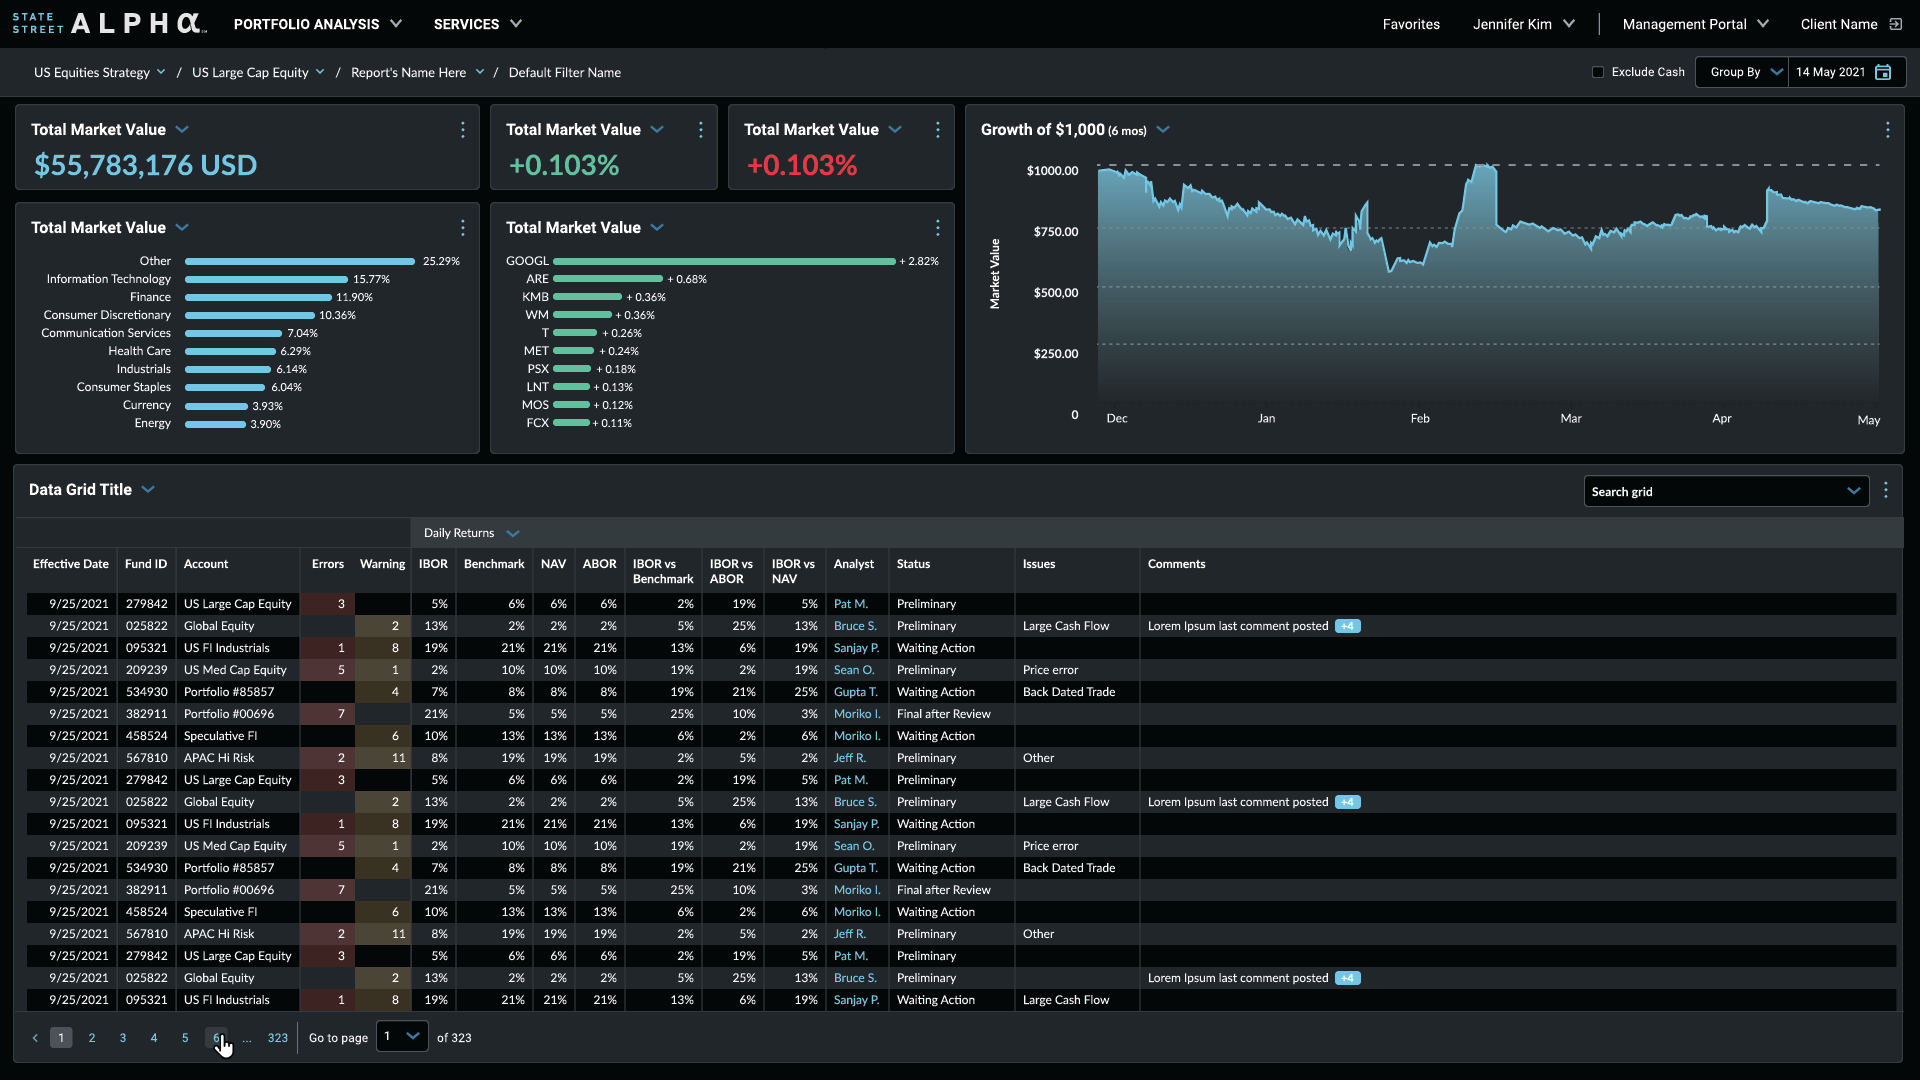
Task: Open Data Grid options kebab menu
Action: click(1886, 490)
